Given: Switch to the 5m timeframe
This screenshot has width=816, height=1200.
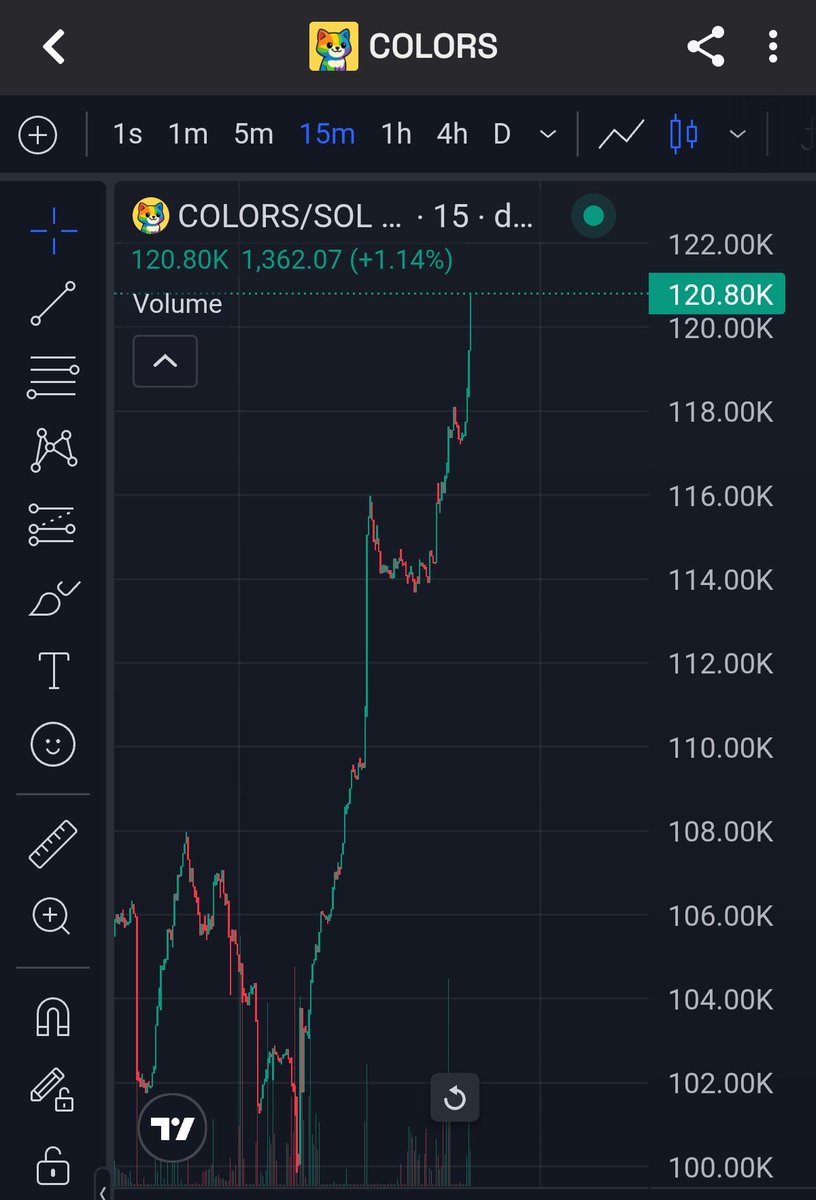Looking at the screenshot, I should coord(253,134).
